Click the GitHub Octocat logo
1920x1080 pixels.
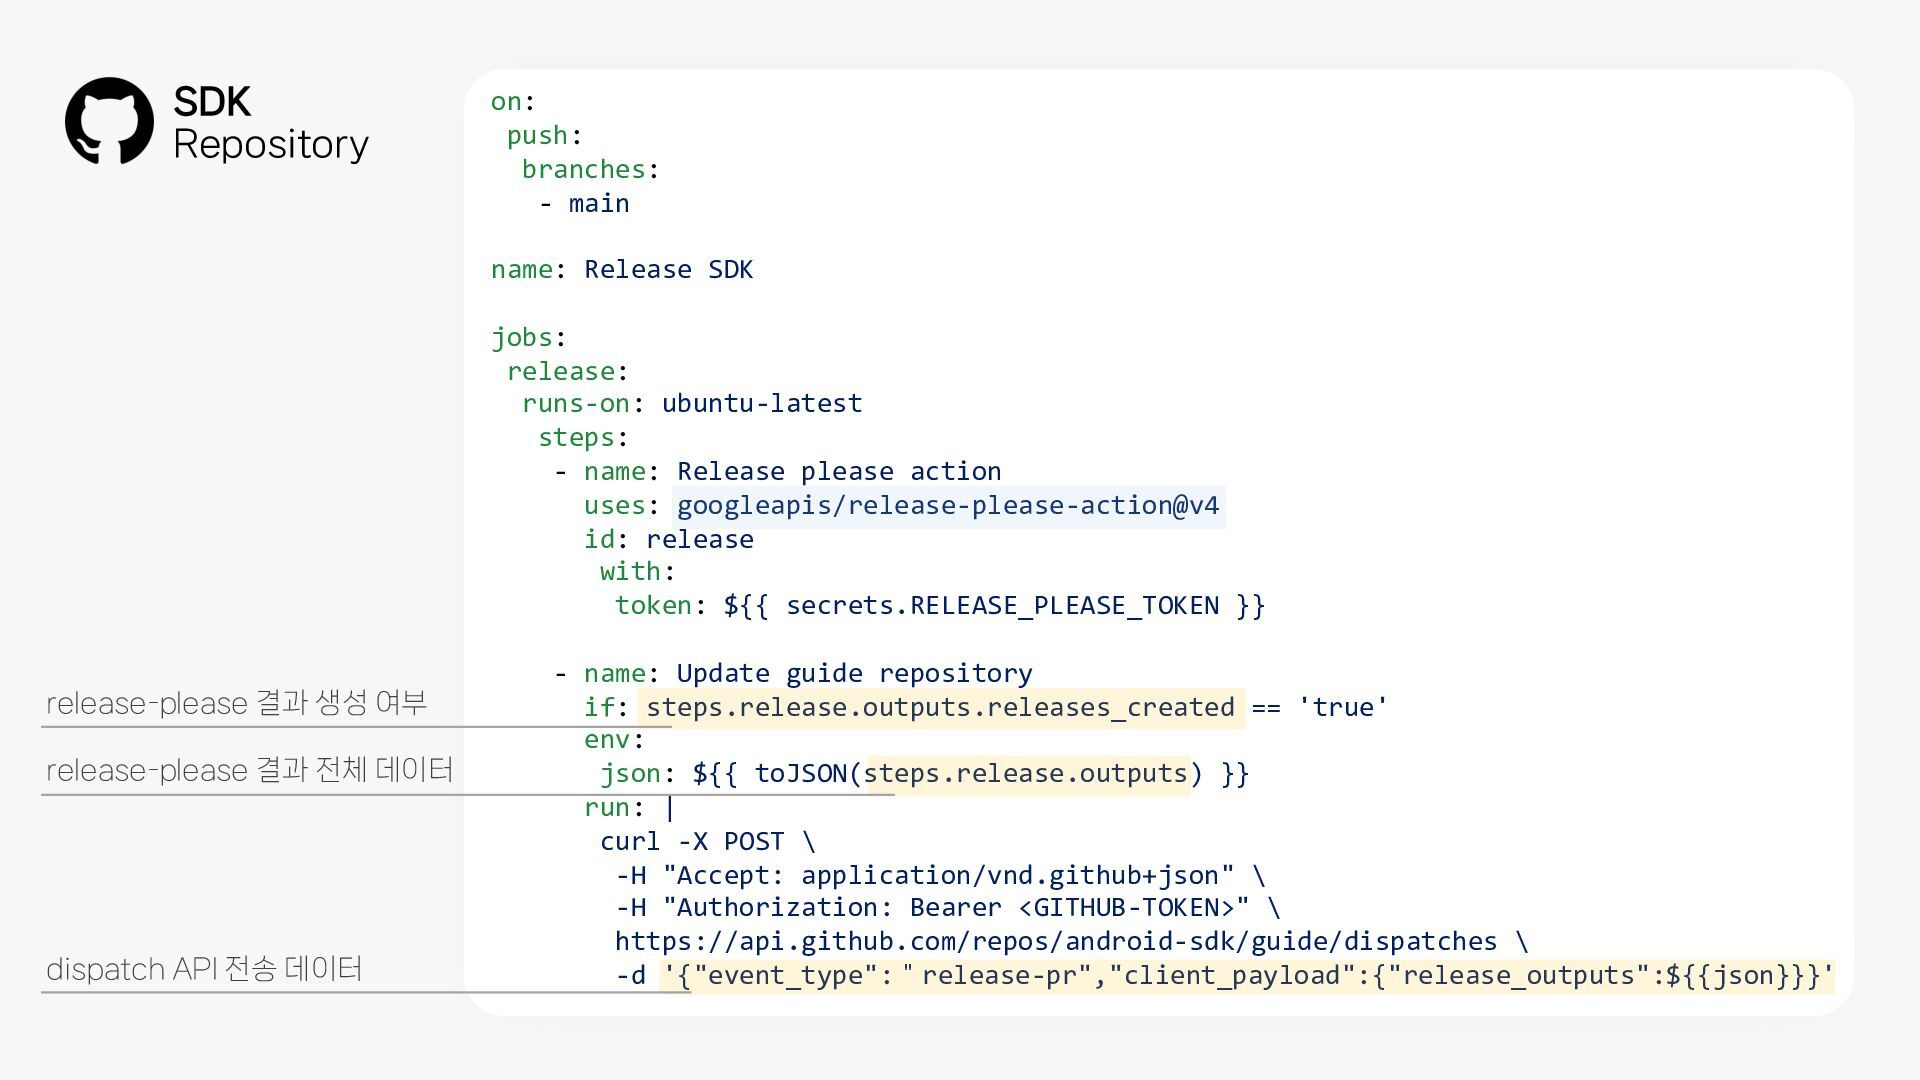click(x=109, y=121)
